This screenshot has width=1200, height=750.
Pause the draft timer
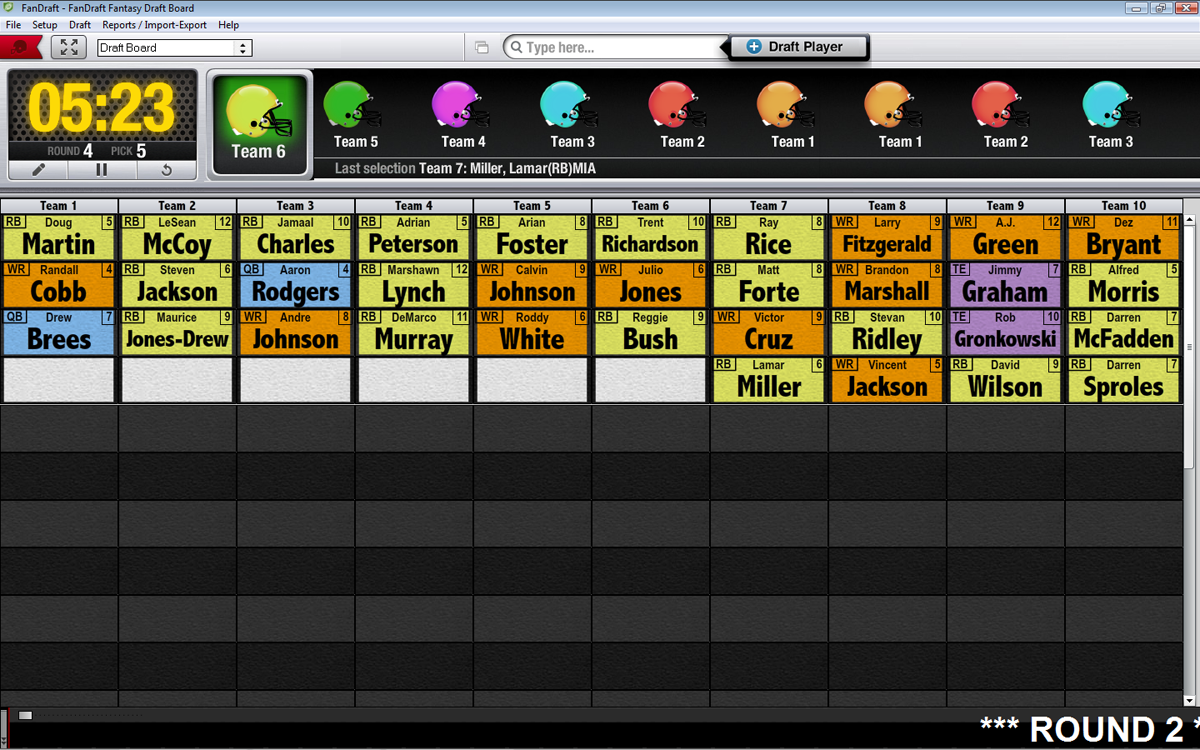pos(102,170)
